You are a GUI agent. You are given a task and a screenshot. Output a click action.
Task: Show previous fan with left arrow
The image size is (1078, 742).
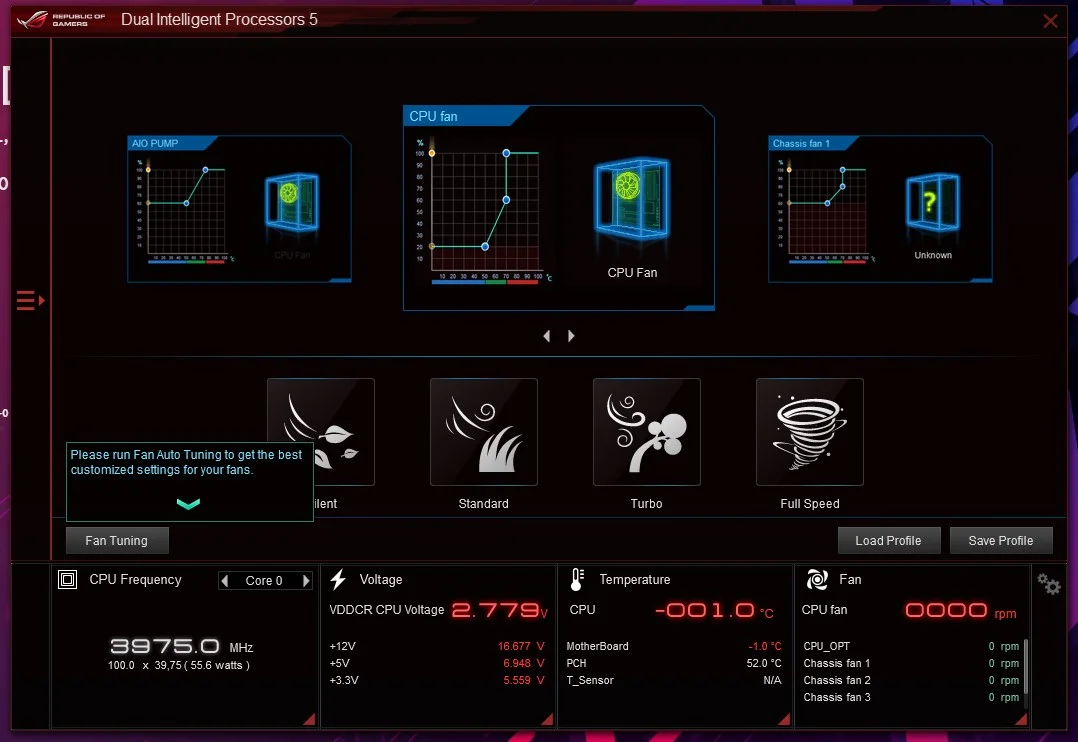point(547,336)
